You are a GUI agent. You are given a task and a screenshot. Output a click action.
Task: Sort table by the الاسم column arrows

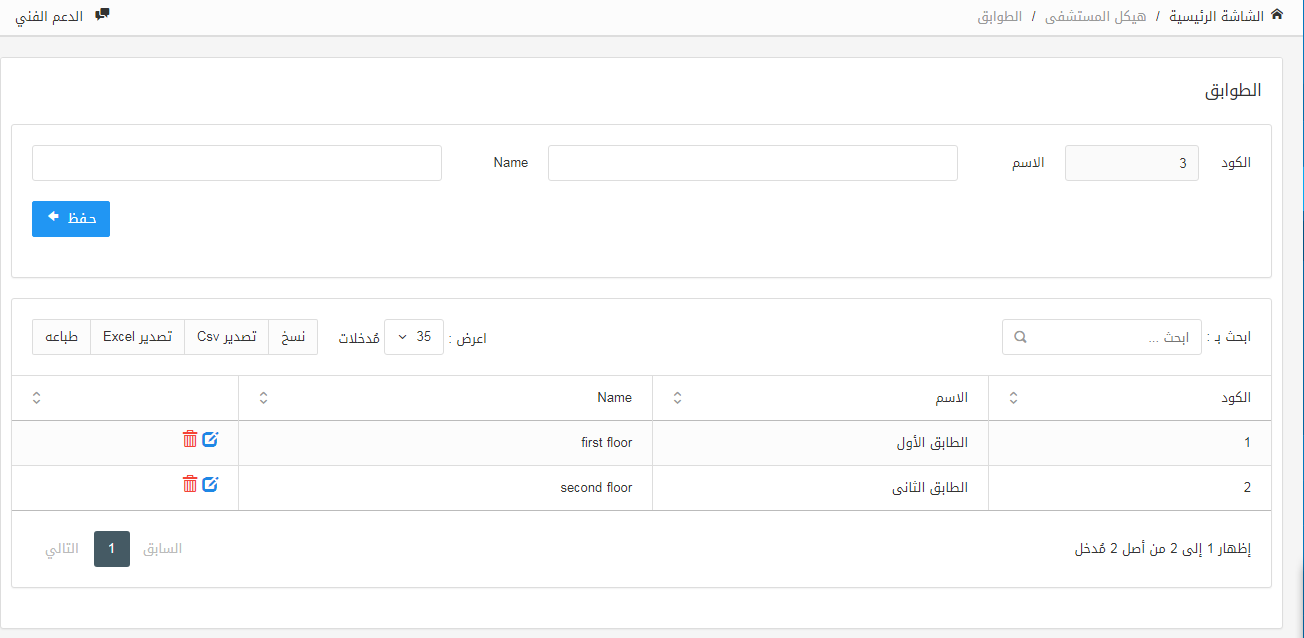pyautogui.click(x=677, y=398)
